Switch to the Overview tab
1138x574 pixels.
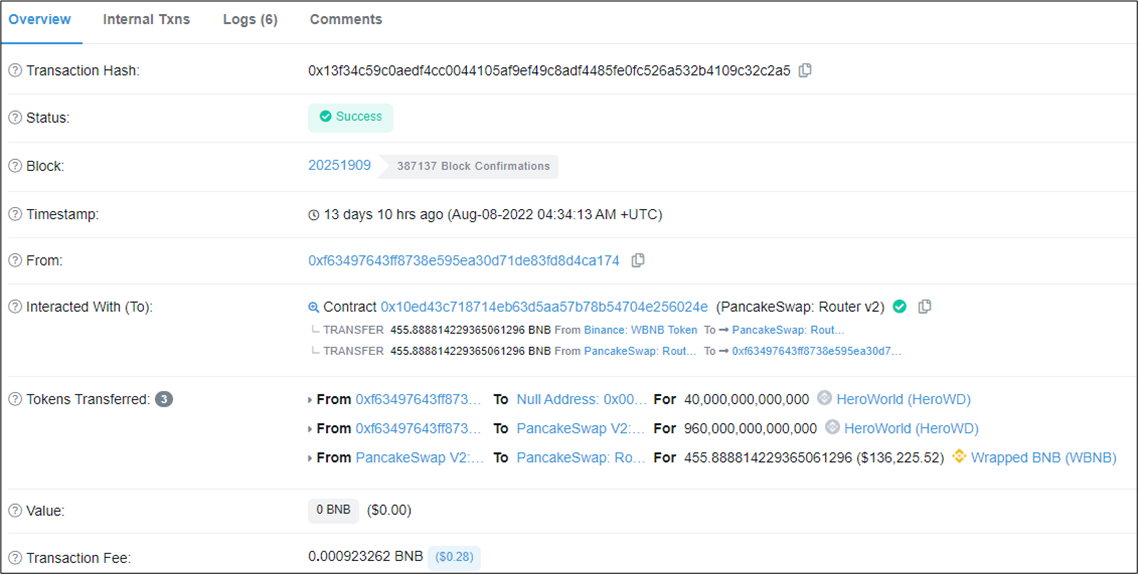point(40,20)
